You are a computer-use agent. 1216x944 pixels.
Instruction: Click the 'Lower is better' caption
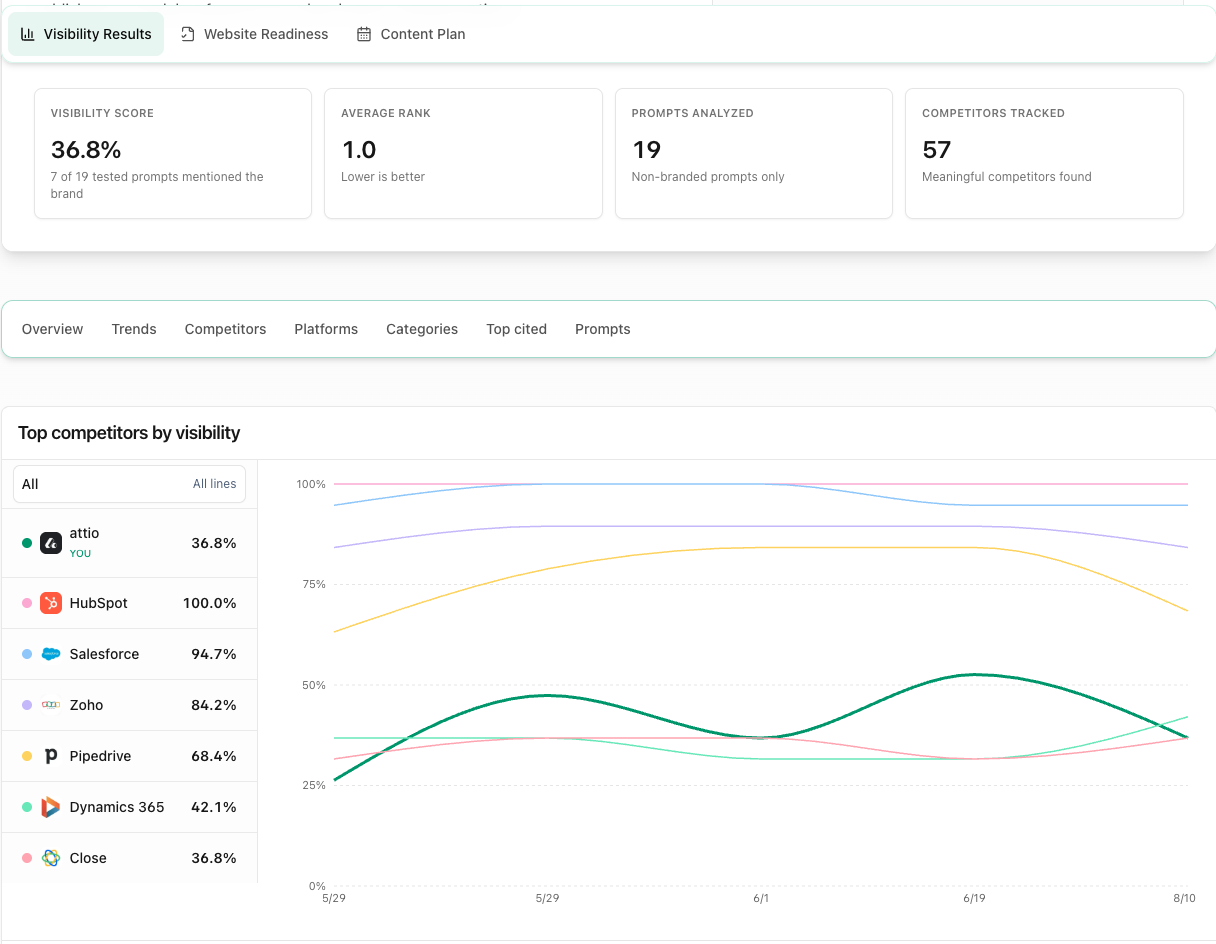click(x=383, y=177)
